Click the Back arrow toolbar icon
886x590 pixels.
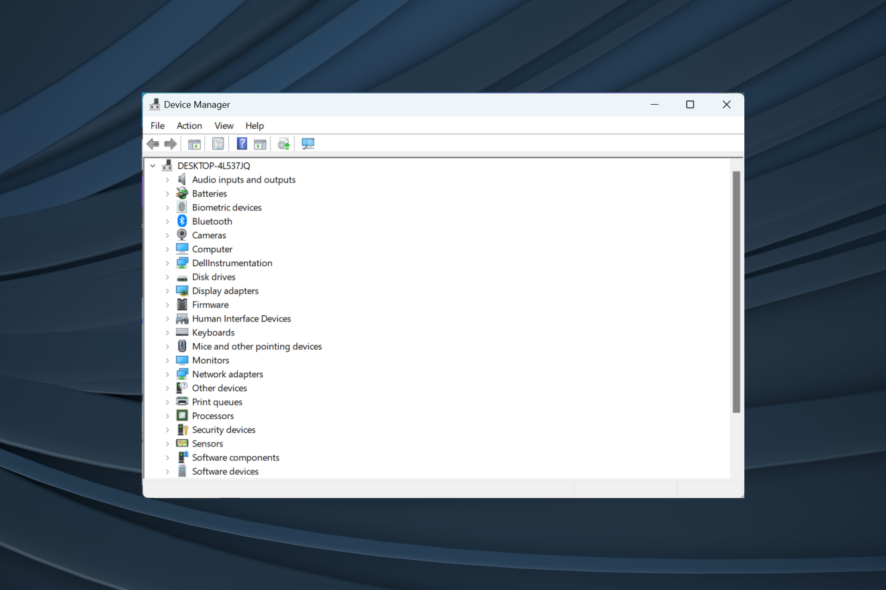(x=153, y=144)
